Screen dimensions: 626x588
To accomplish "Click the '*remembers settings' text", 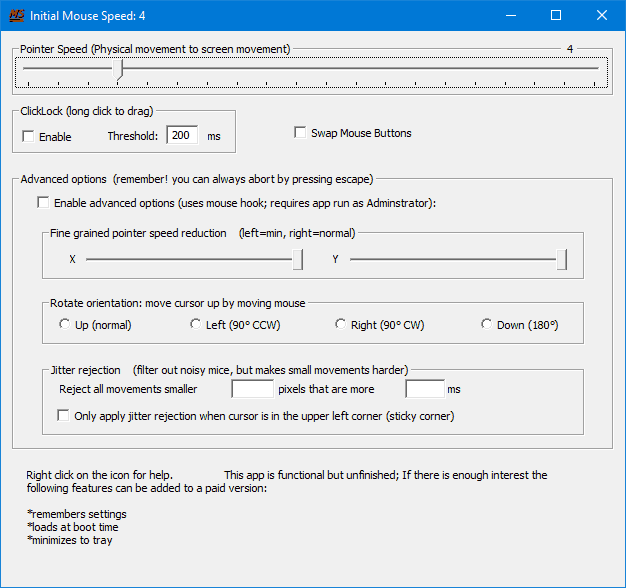I will click(x=77, y=514).
